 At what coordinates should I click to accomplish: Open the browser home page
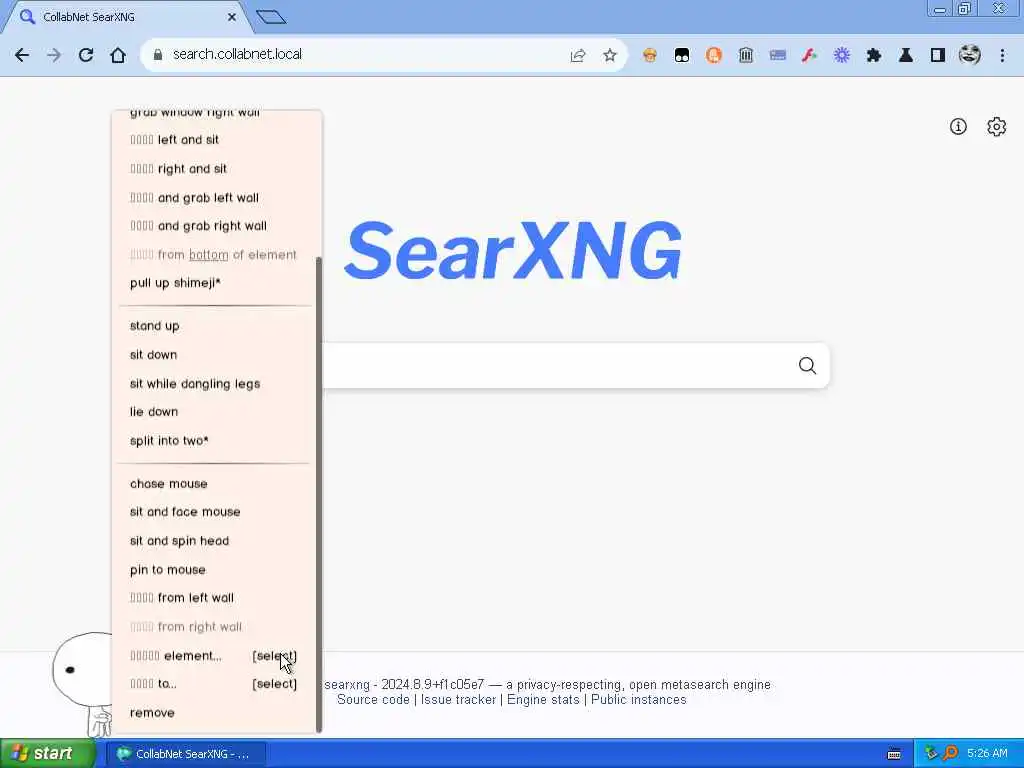118,56
